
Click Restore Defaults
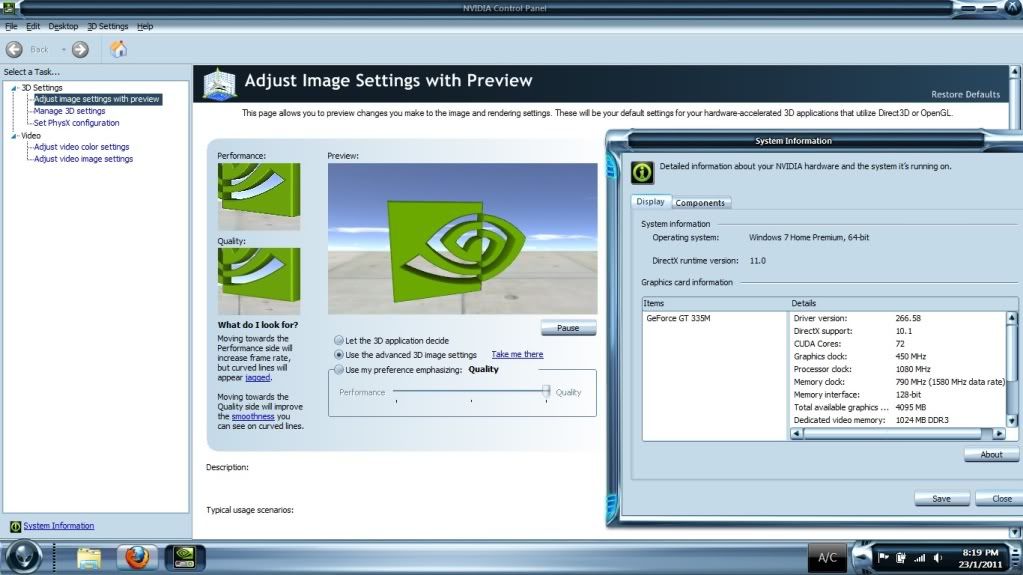pyautogui.click(x=965, y=94)
